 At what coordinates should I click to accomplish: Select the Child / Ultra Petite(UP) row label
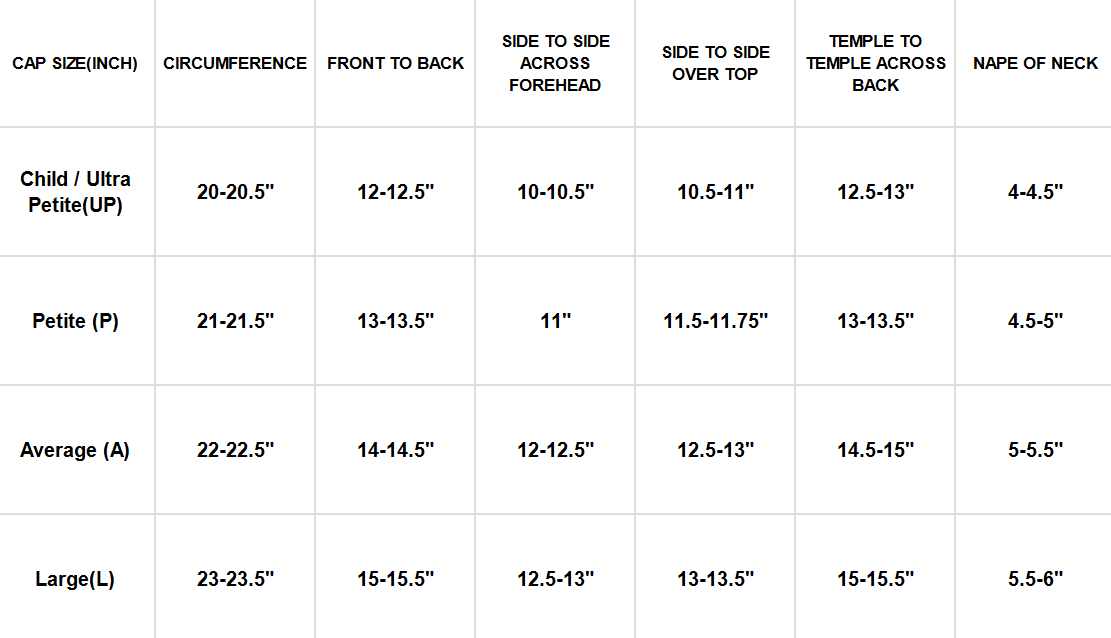point(75,192)
